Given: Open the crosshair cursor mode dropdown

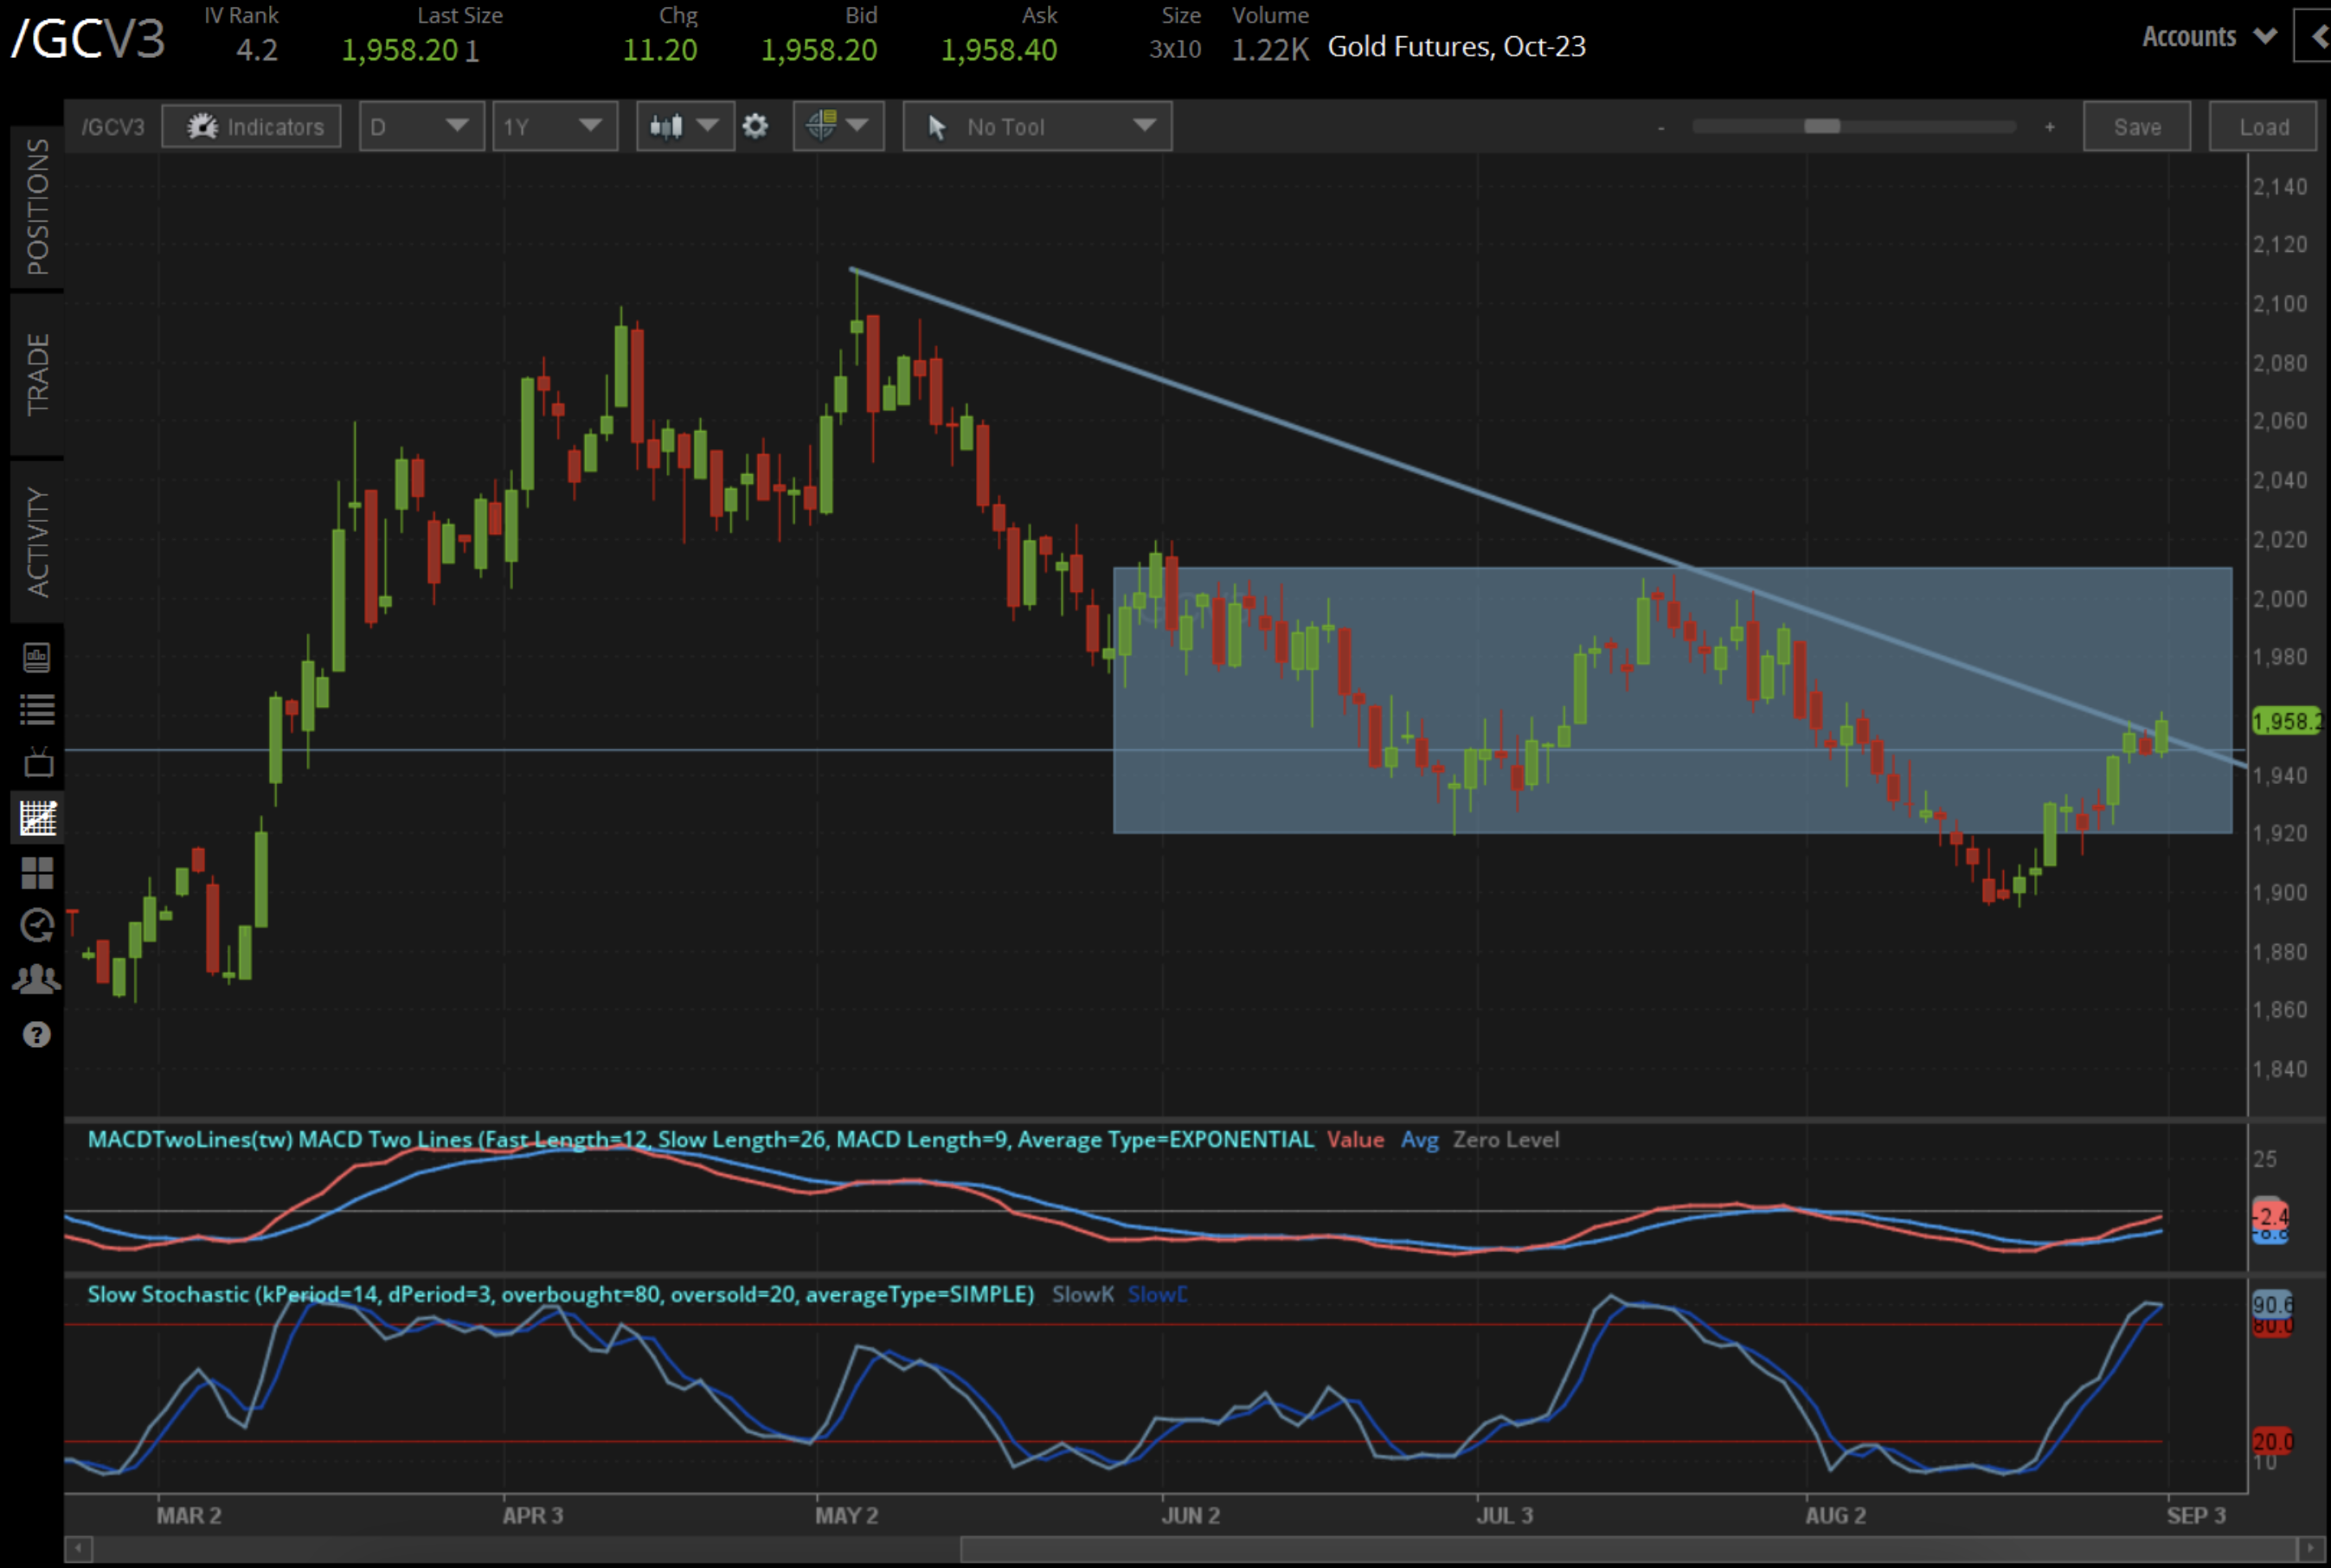Looking at the screenshot, I should click(838, 126).
